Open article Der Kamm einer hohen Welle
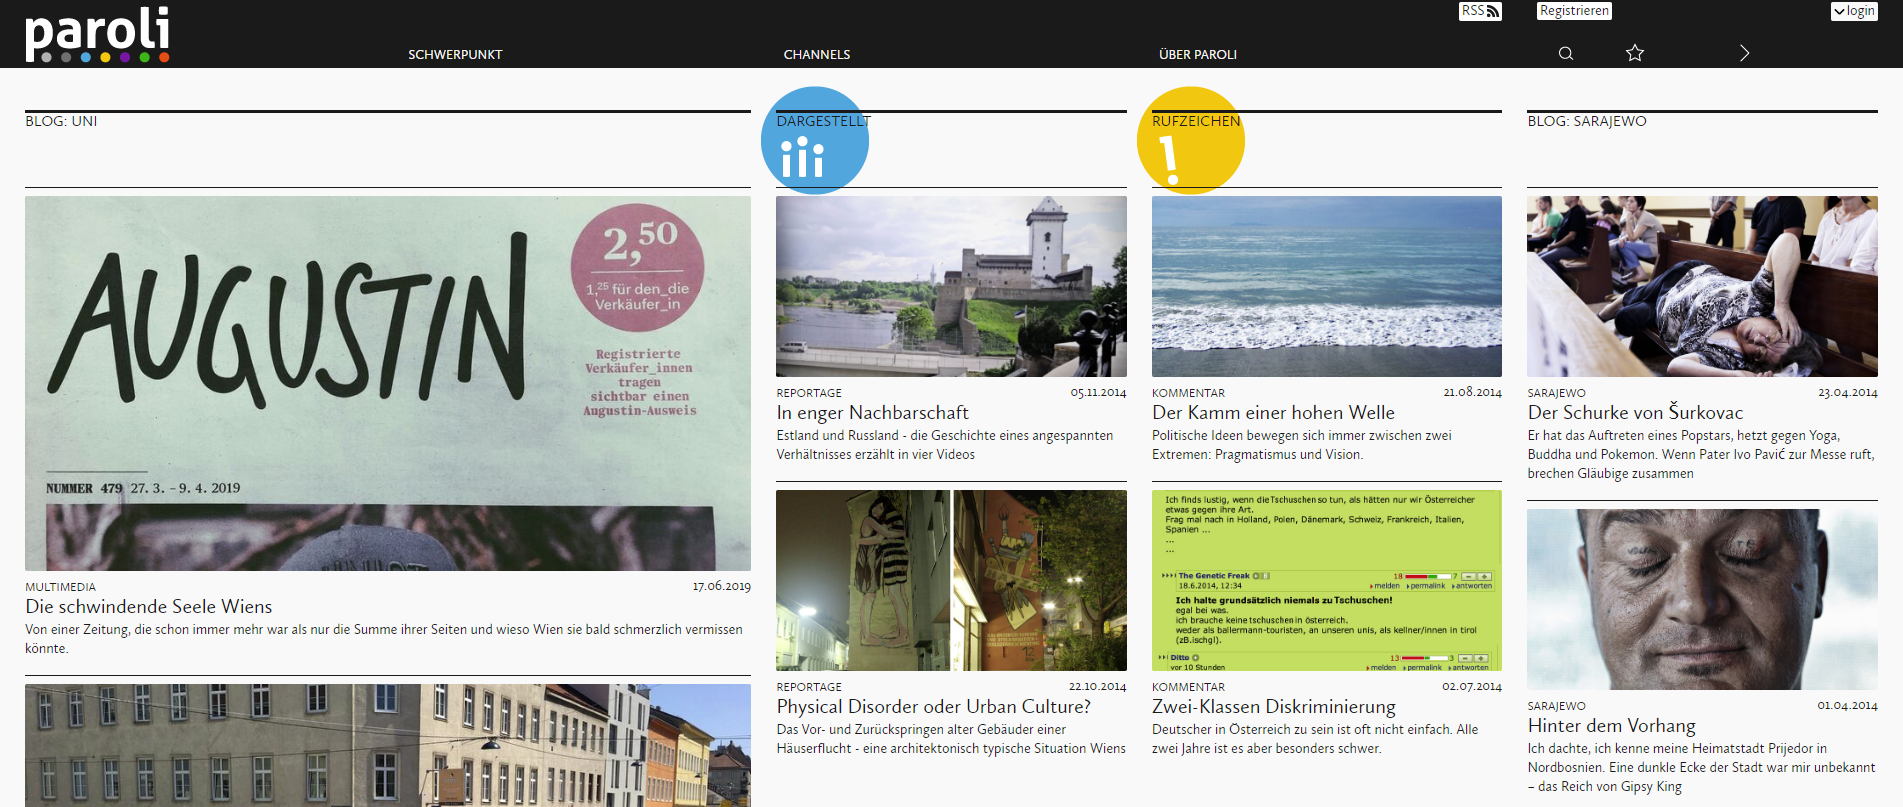The height and width of the screenshot is (807, 1903). 1273,413
